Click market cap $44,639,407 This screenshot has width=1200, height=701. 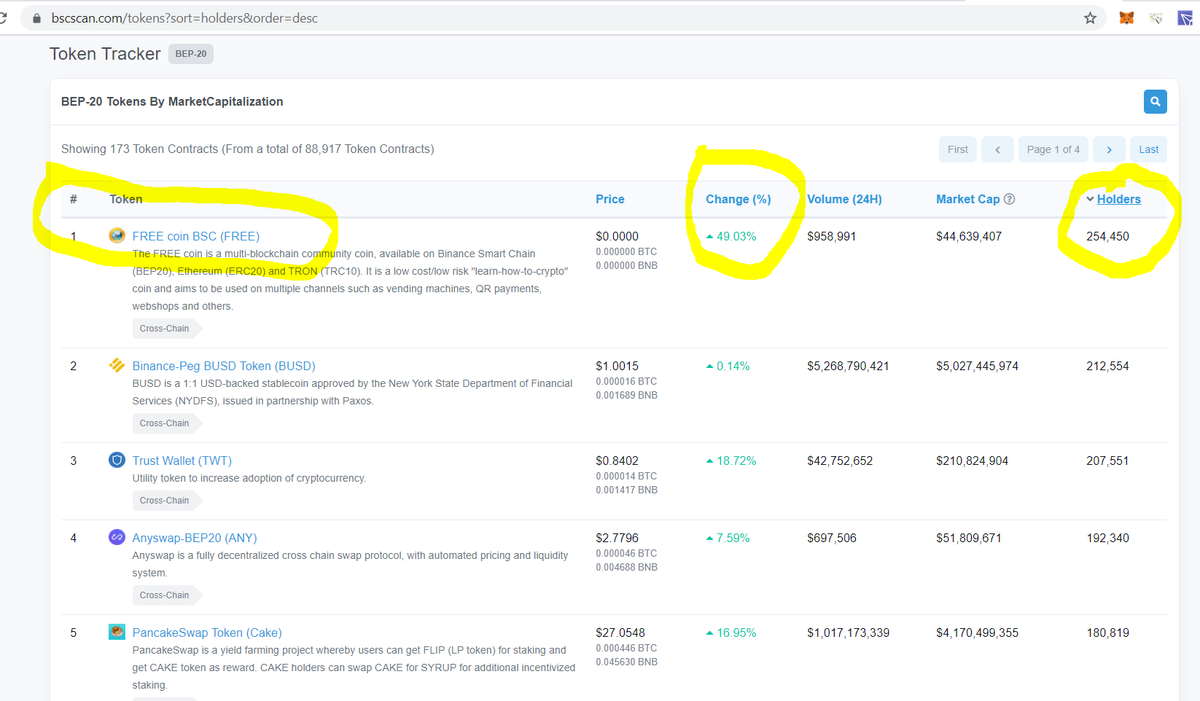pyautogui.click(x=969, y=236)
